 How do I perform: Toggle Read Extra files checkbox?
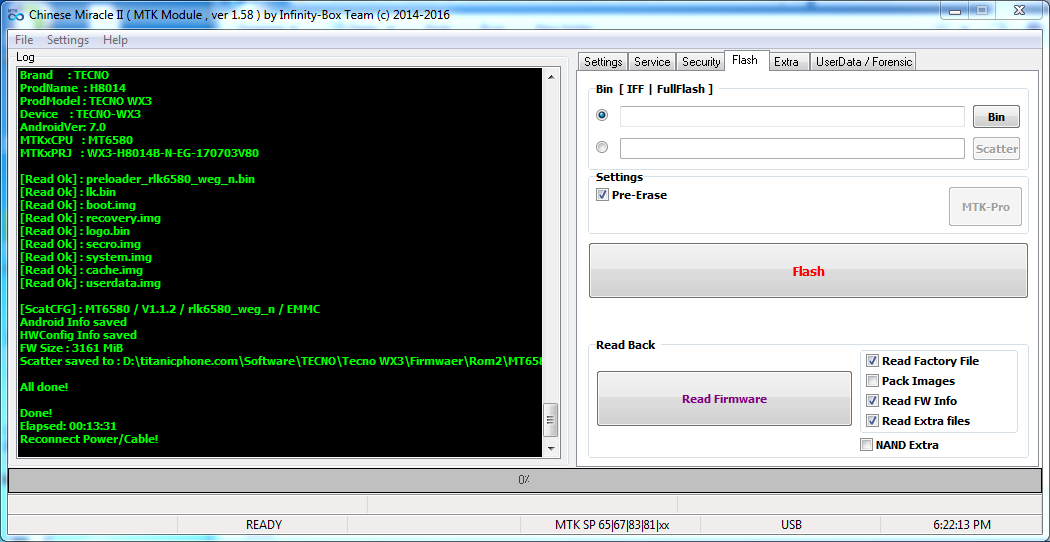click(x=873, y=421)
